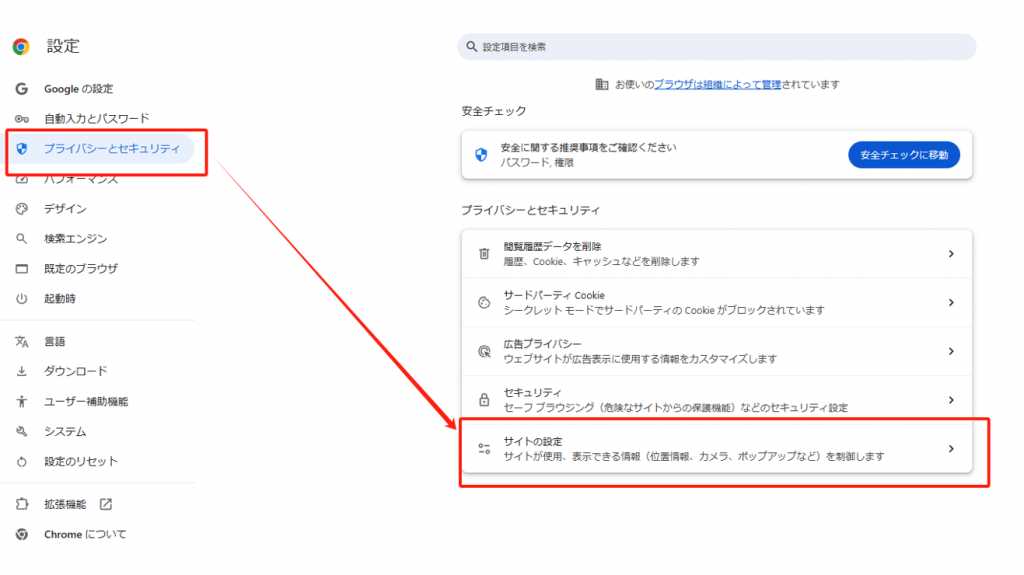The image size is (1024, 575).
Task: Click the Google G icon in sidebar
Action: point(22,89)
